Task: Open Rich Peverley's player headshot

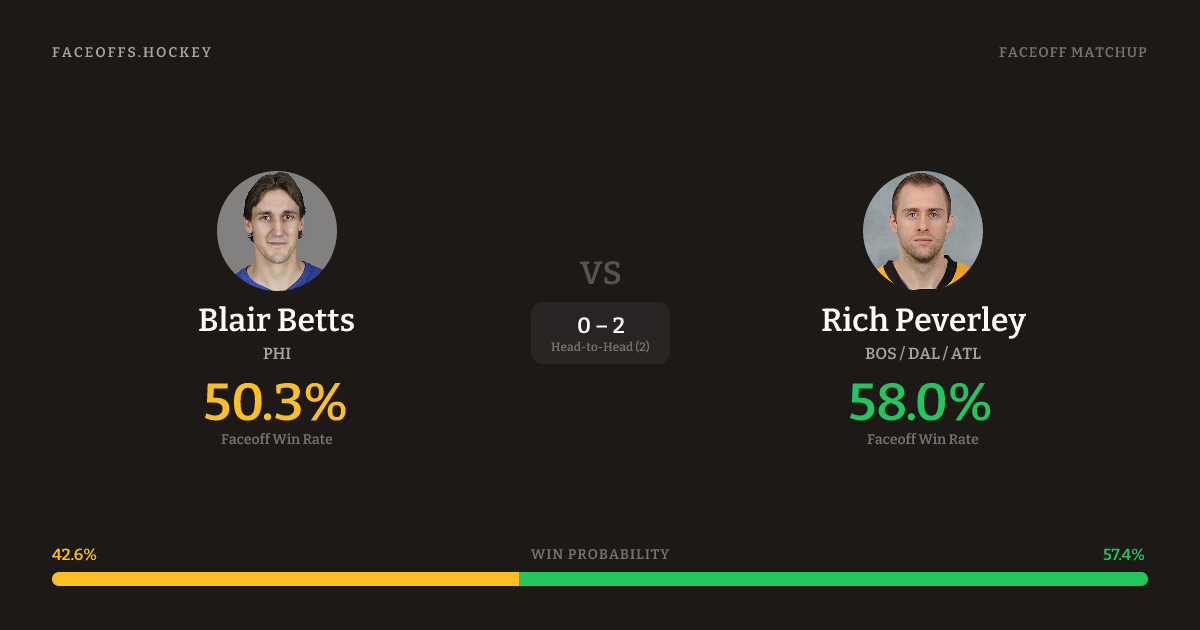Action: [x=923, y=231]
